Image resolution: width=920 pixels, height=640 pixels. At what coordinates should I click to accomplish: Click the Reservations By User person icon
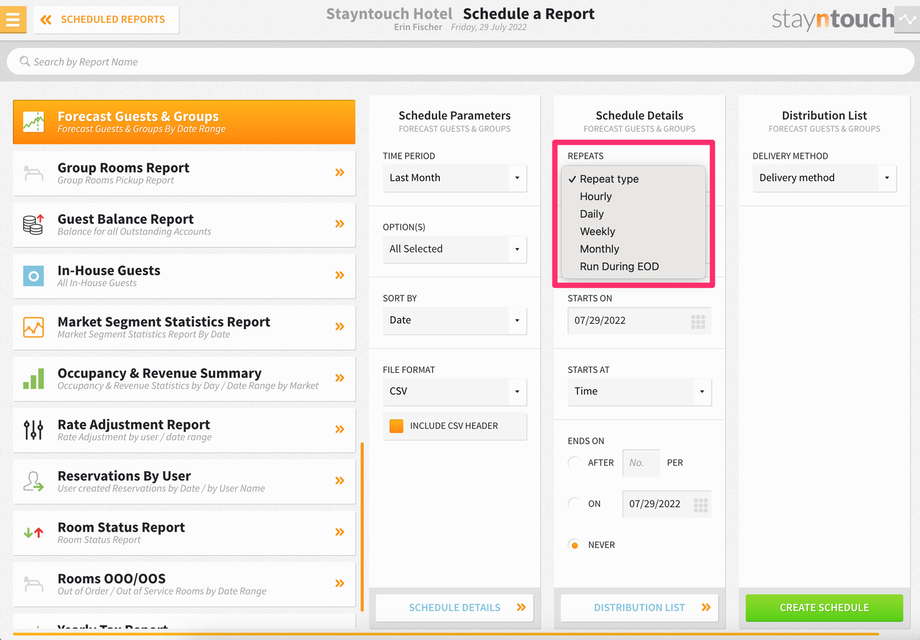tap(33, 481)
